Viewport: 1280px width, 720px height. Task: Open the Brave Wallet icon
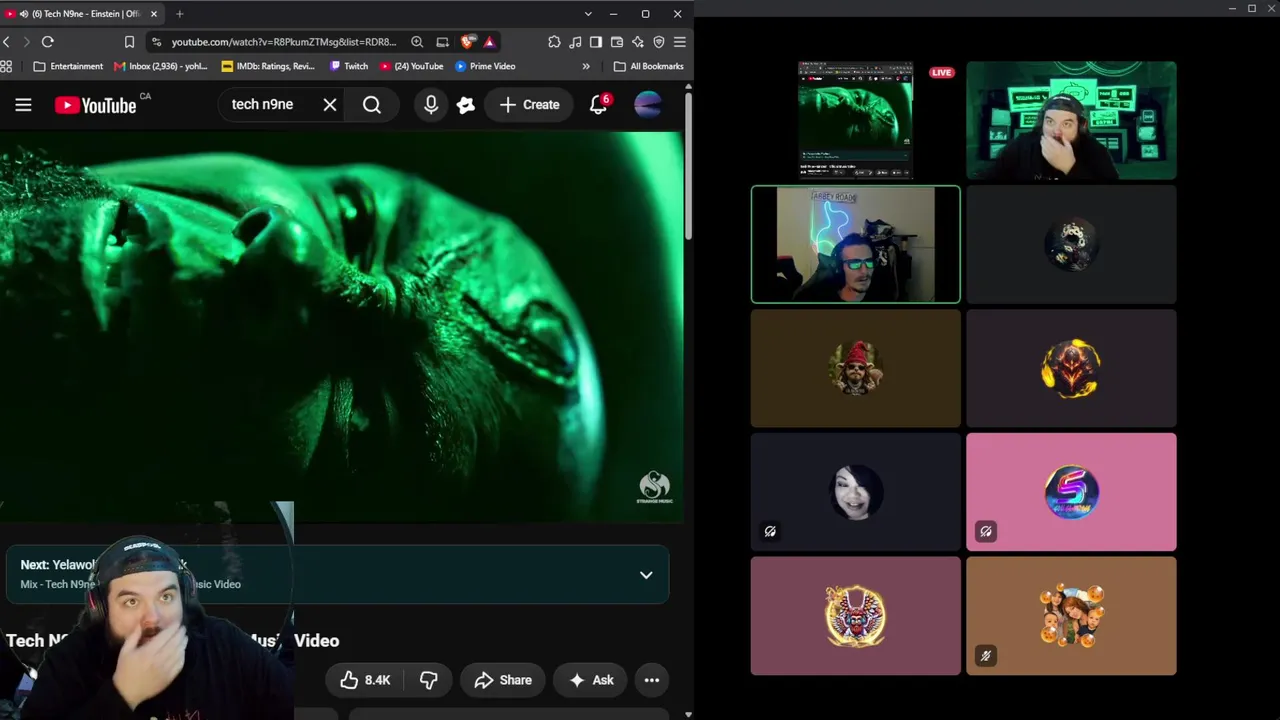tap(617, 42)
